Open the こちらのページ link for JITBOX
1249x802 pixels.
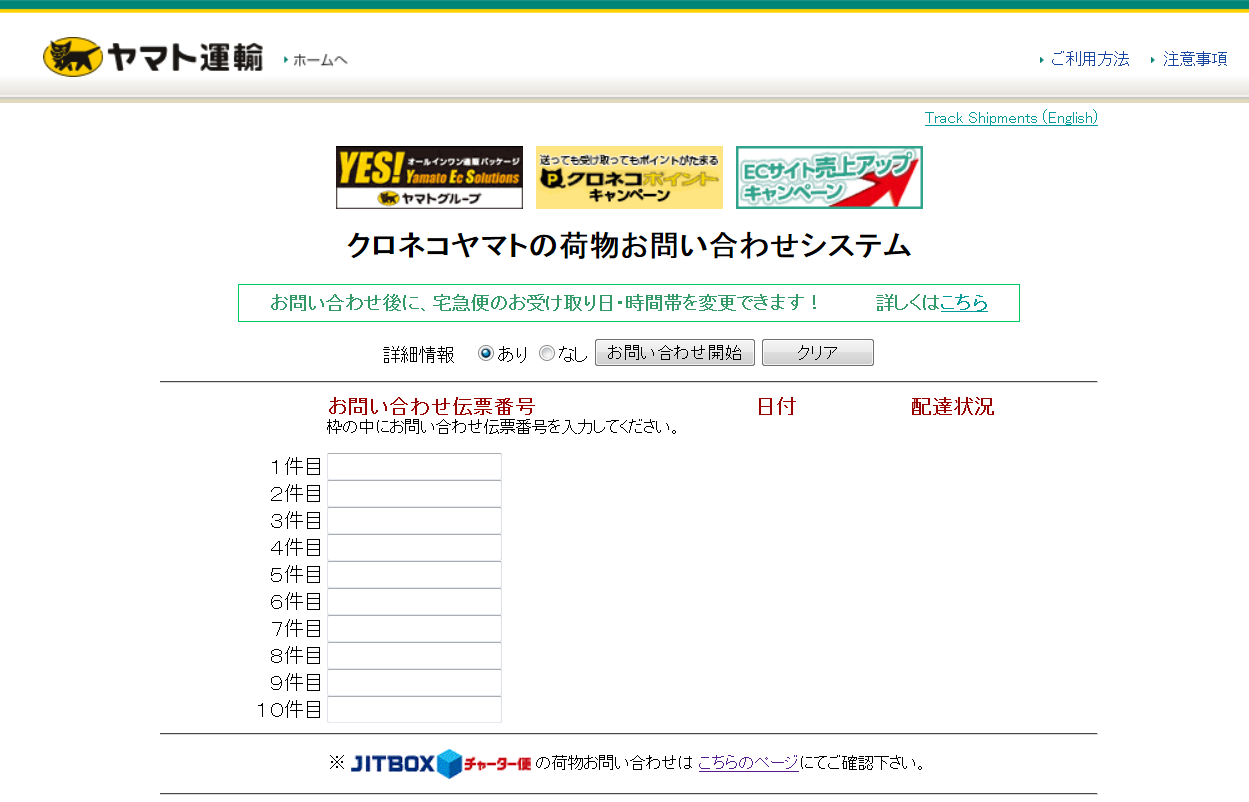[x=748, y=763]
